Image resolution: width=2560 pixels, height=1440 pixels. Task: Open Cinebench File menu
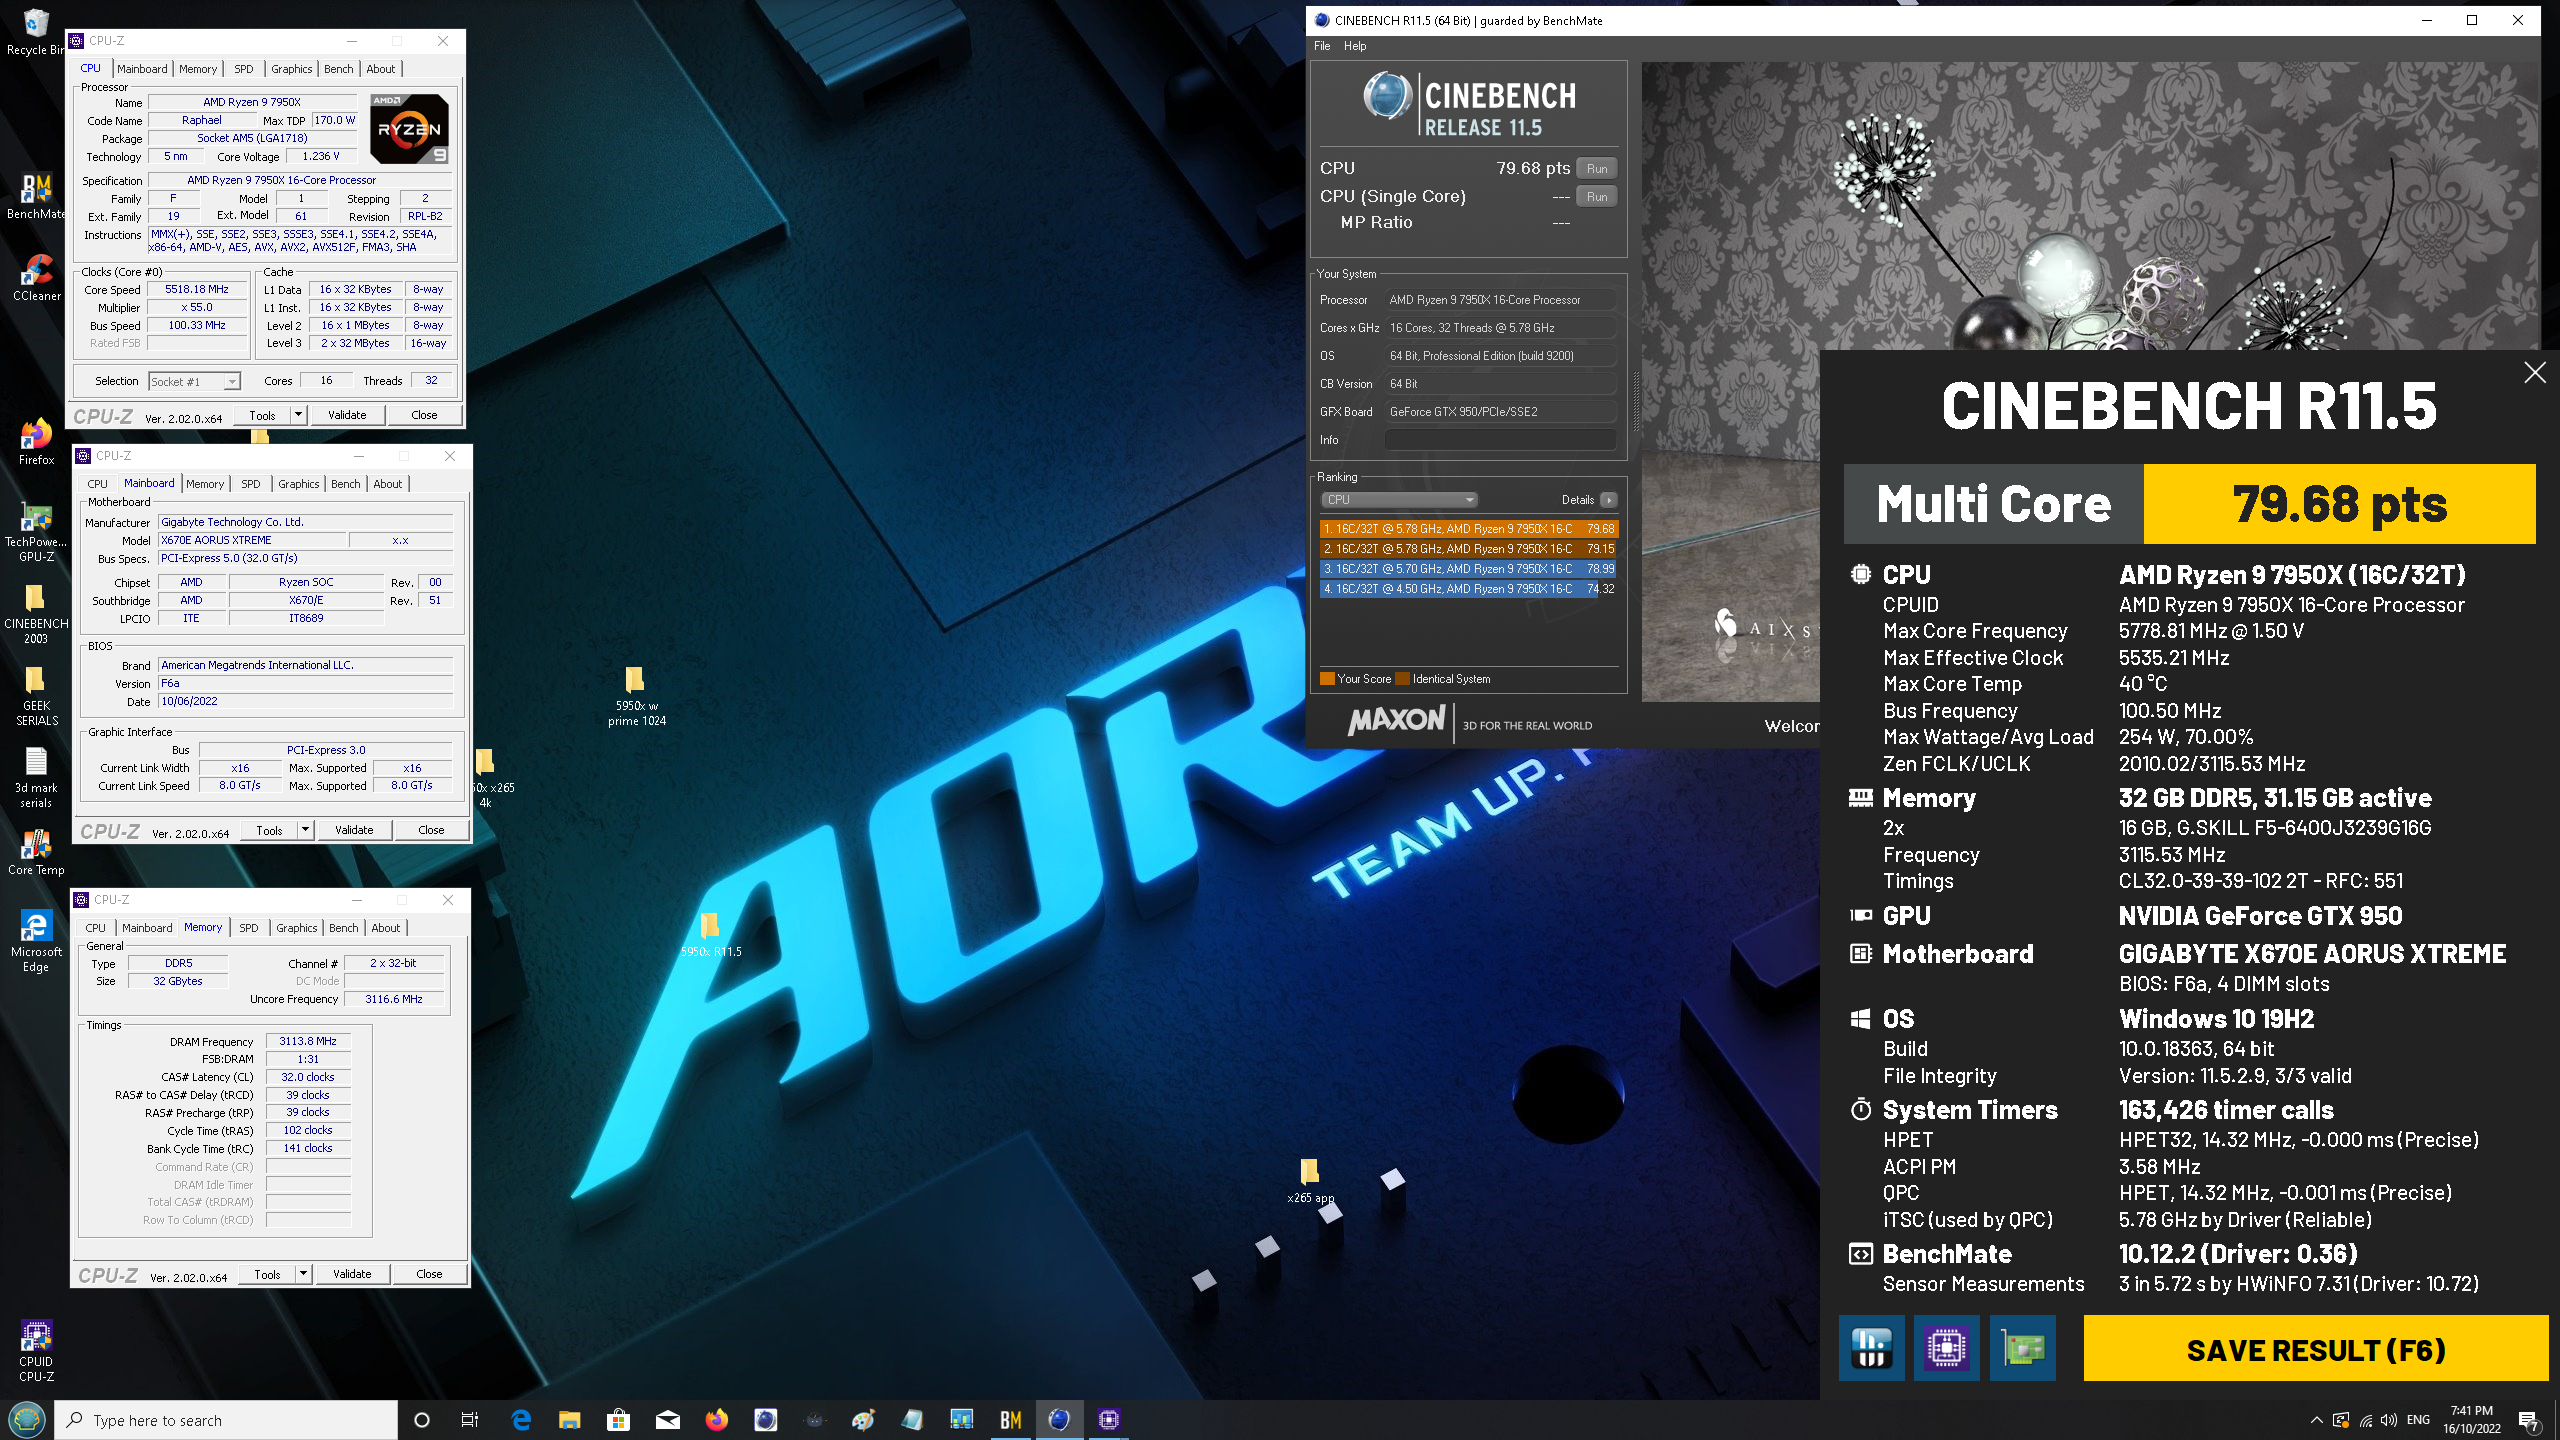point(1322,46)
